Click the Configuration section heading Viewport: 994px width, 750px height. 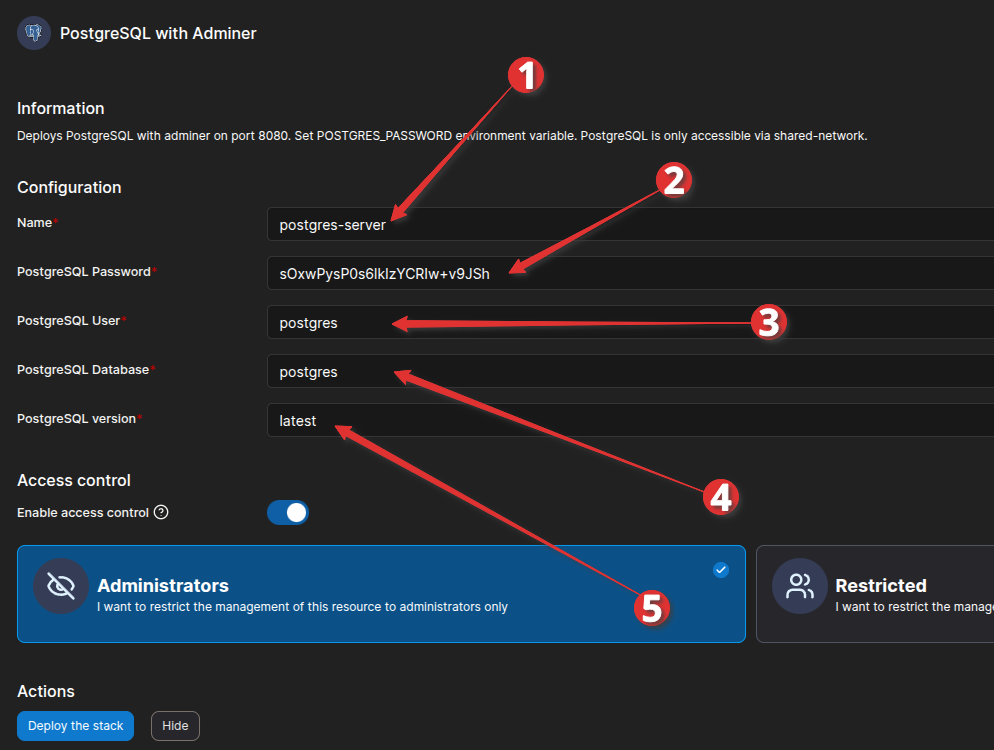tap(69, 188)
